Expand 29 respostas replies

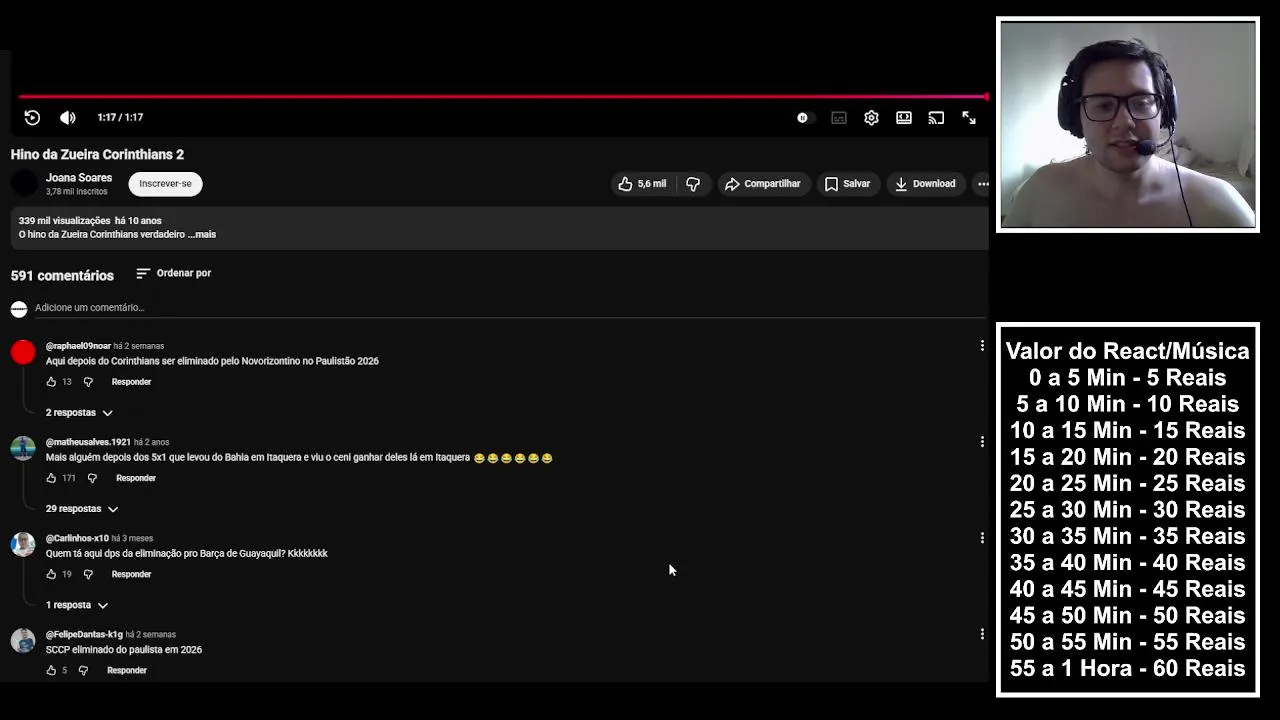tap(82, 509)
